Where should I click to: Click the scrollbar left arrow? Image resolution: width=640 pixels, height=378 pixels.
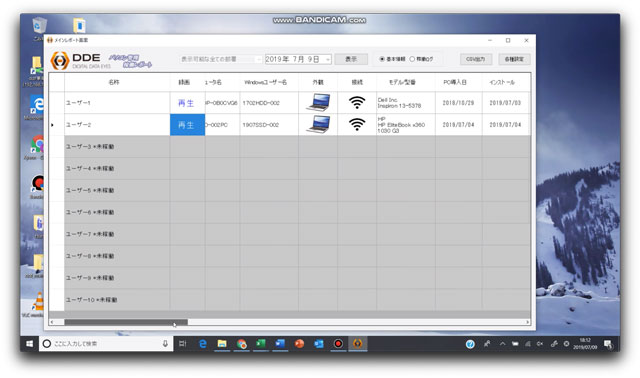tap(52, 322)
